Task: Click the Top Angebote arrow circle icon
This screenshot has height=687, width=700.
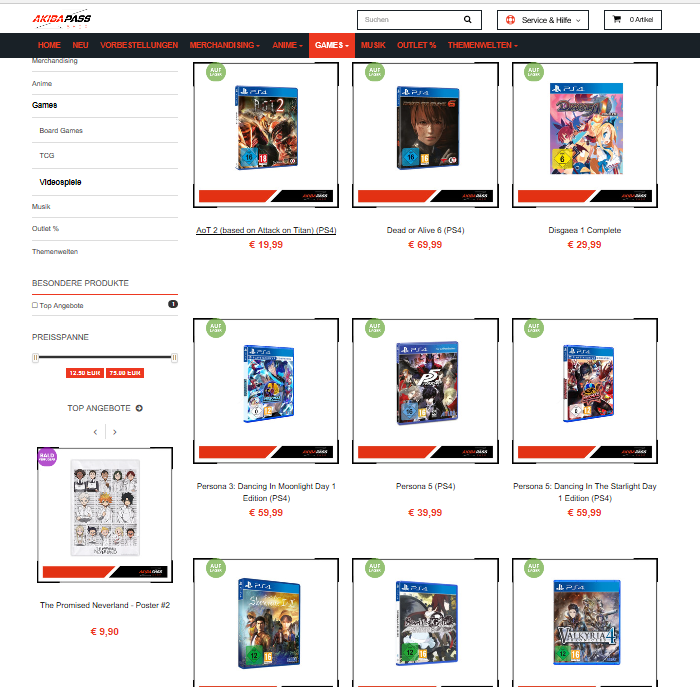Action: 139,408
